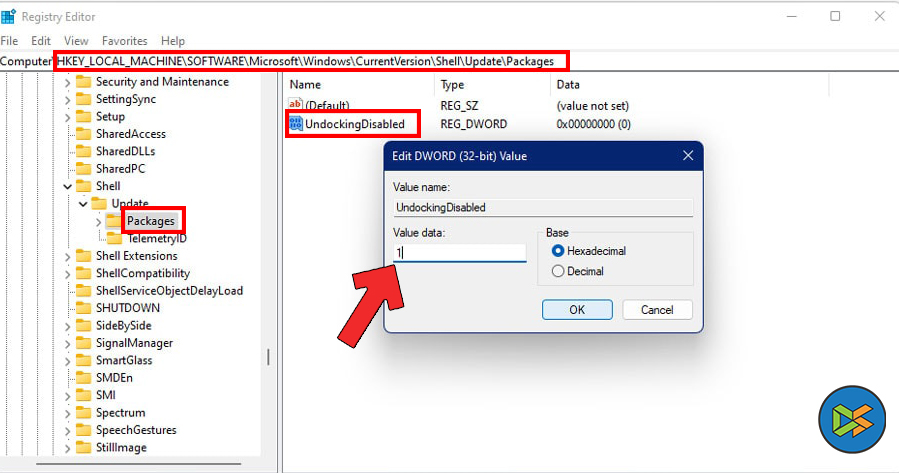Select the Decimal base option
This screenshot has width=899, height=473.
[558, 271]
